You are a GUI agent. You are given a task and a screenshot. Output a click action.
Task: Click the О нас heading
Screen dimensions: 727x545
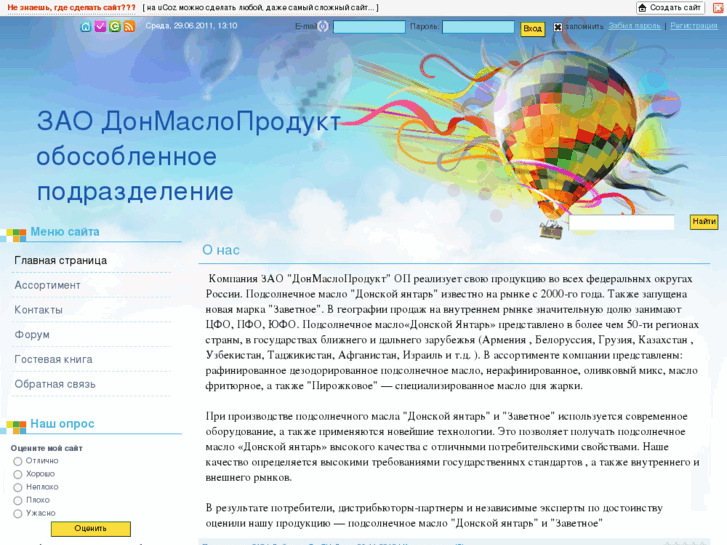tap(221, 250)
